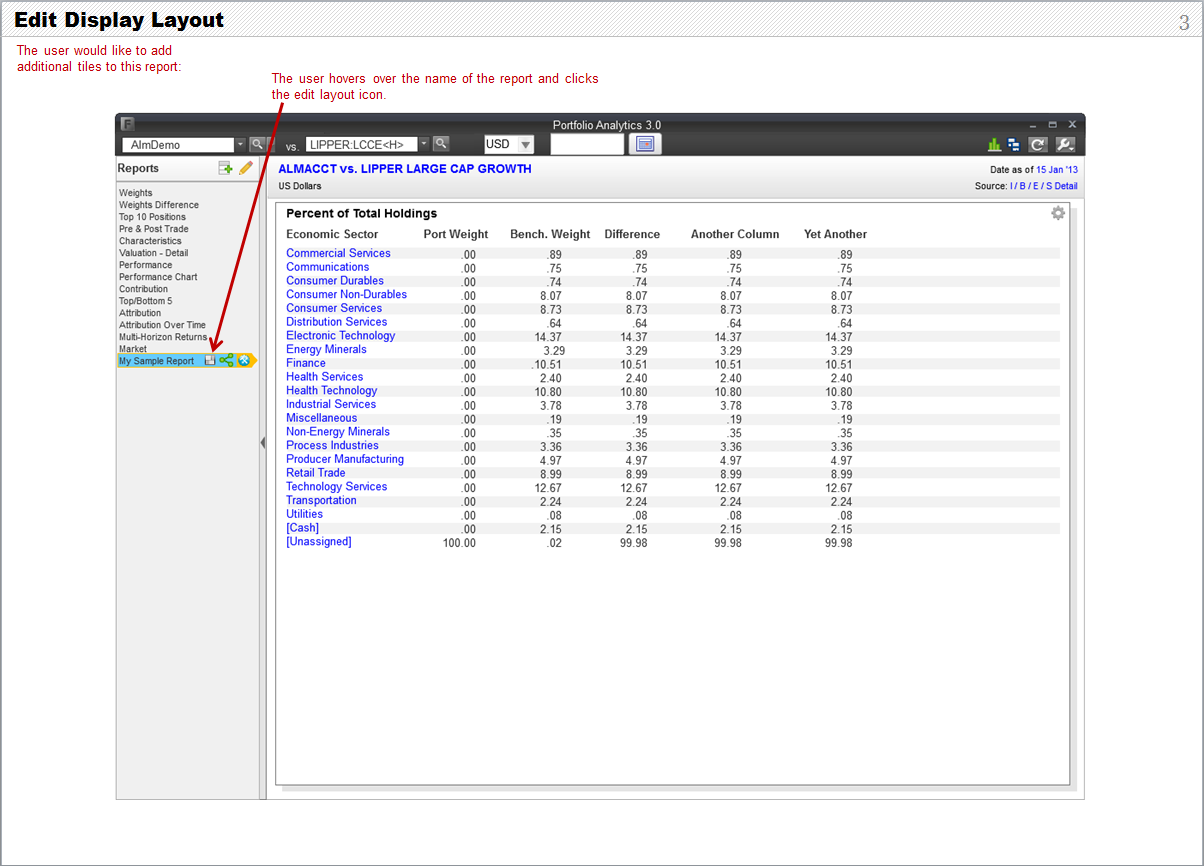Viewport: 1204px width, 867px height.
Task: Click the Difference column header
Action: coord(632,234)
